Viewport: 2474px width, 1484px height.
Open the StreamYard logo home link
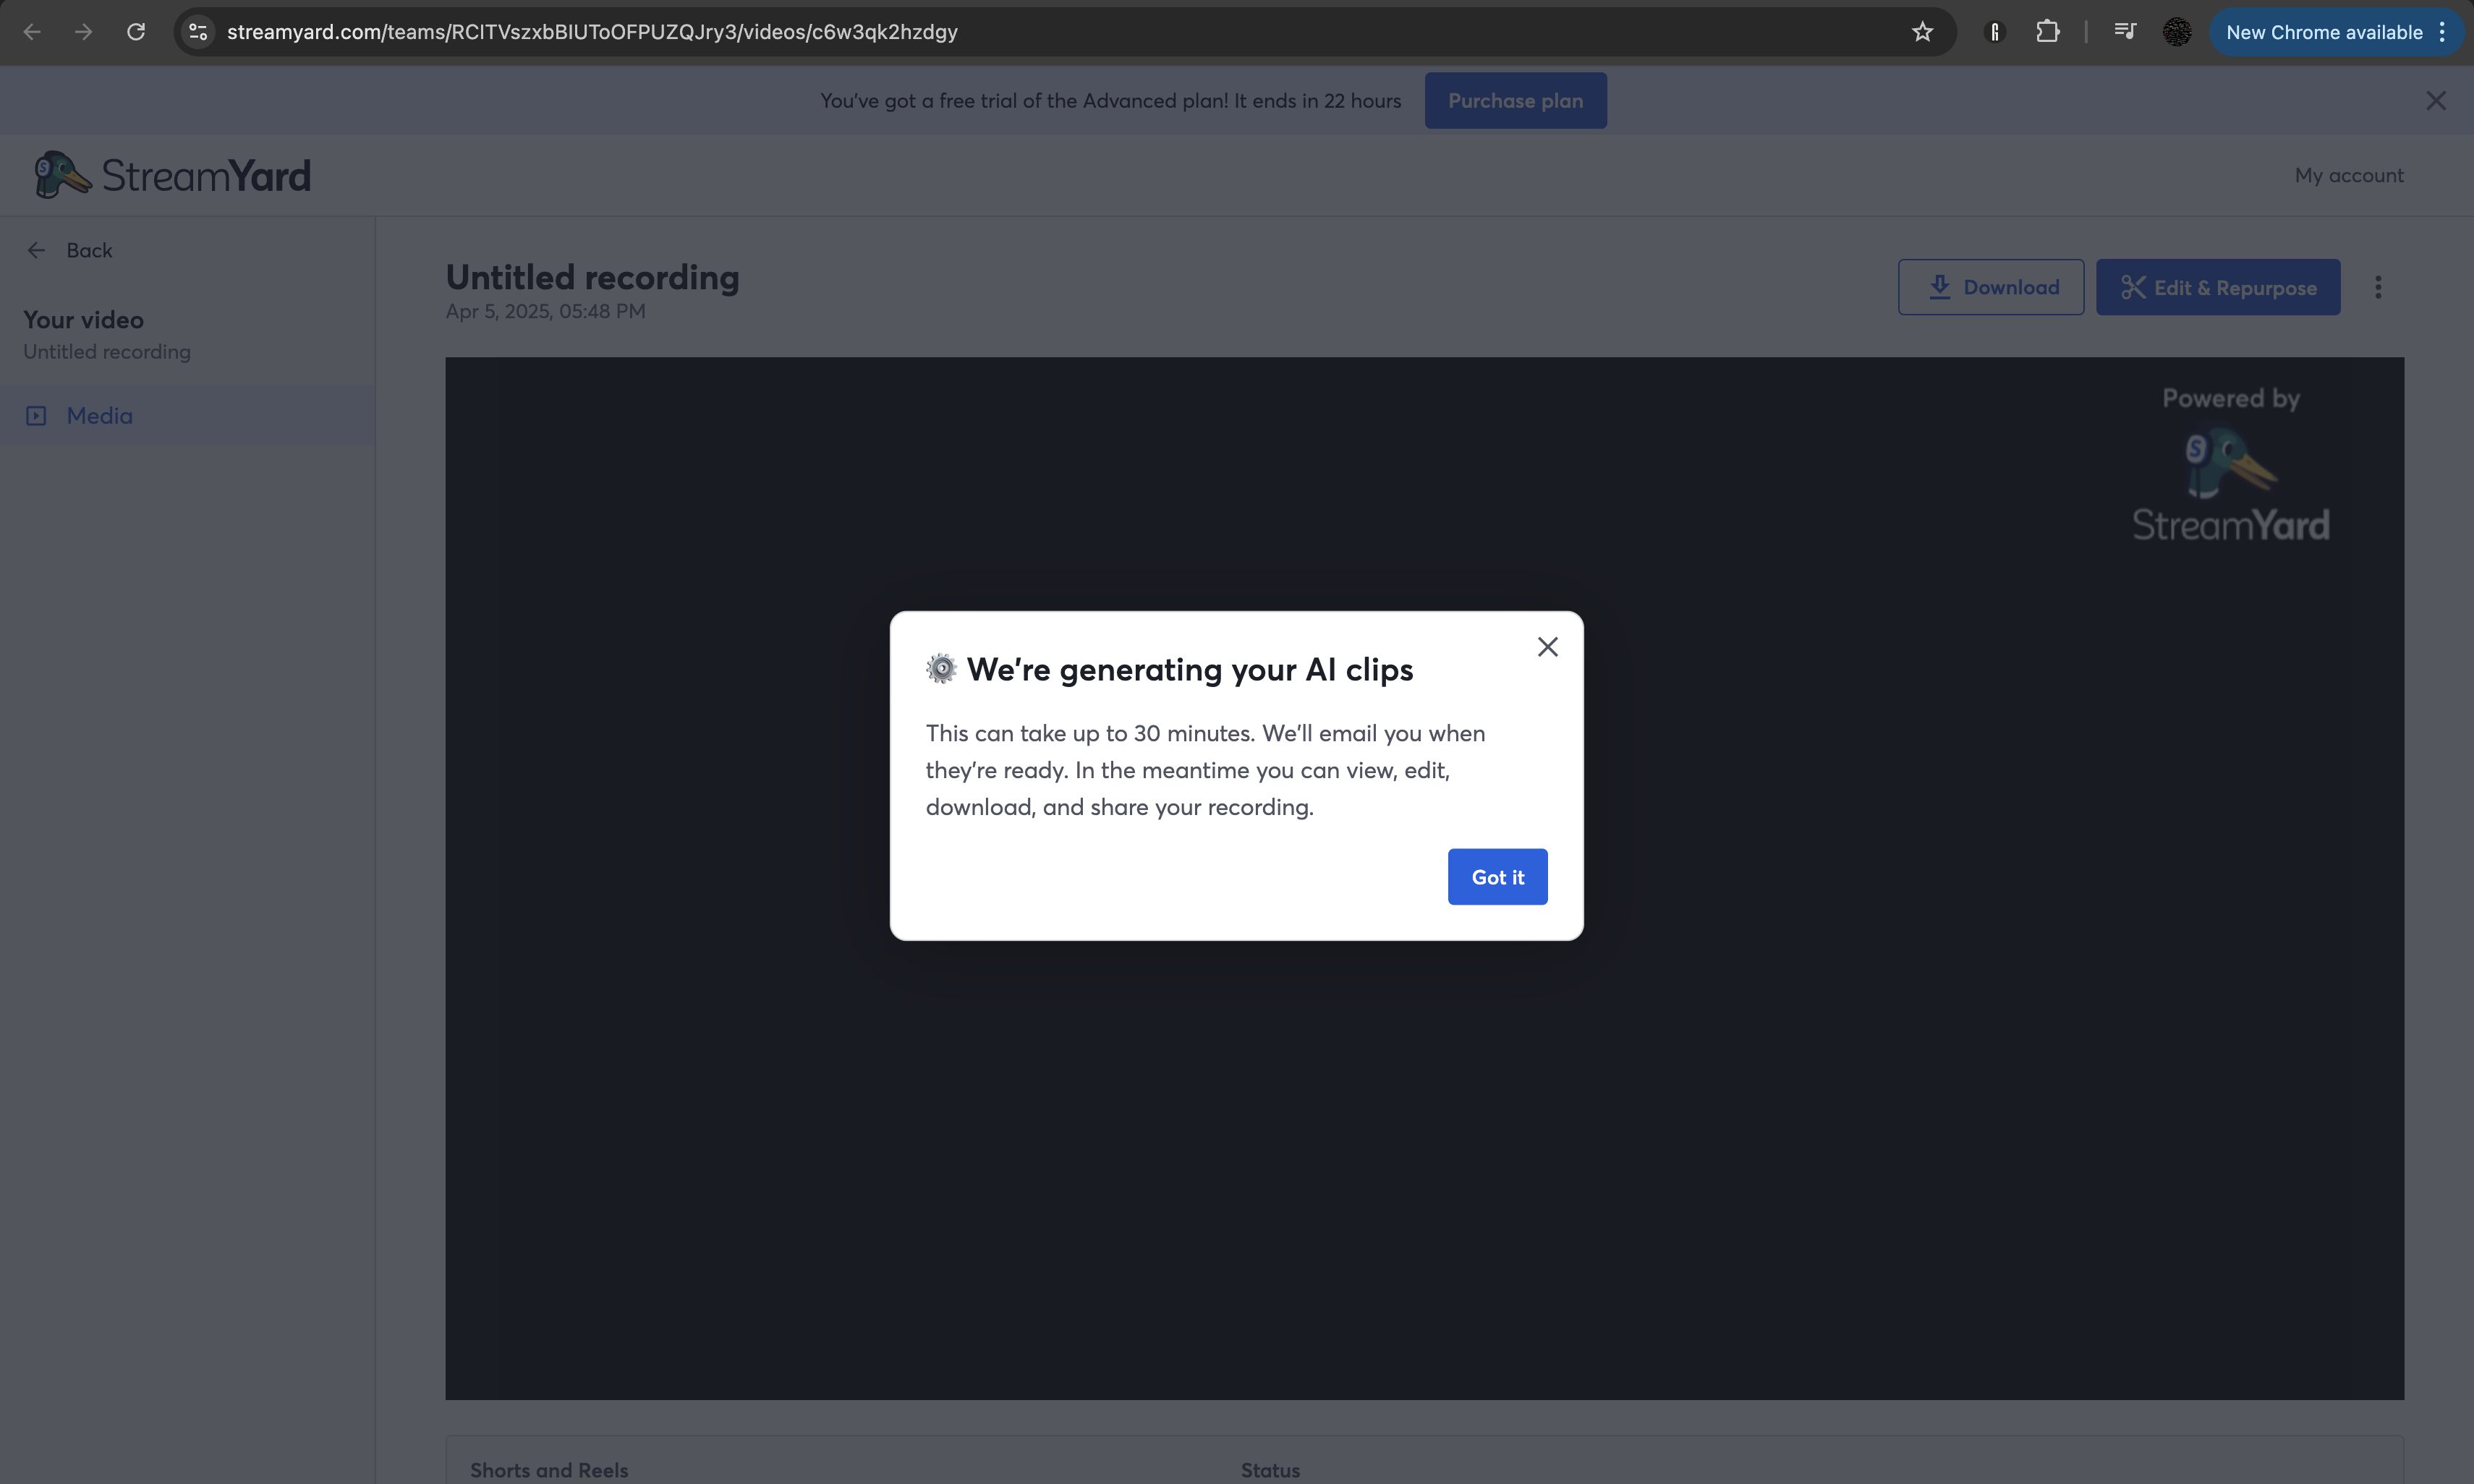click(x=173, y=176)
